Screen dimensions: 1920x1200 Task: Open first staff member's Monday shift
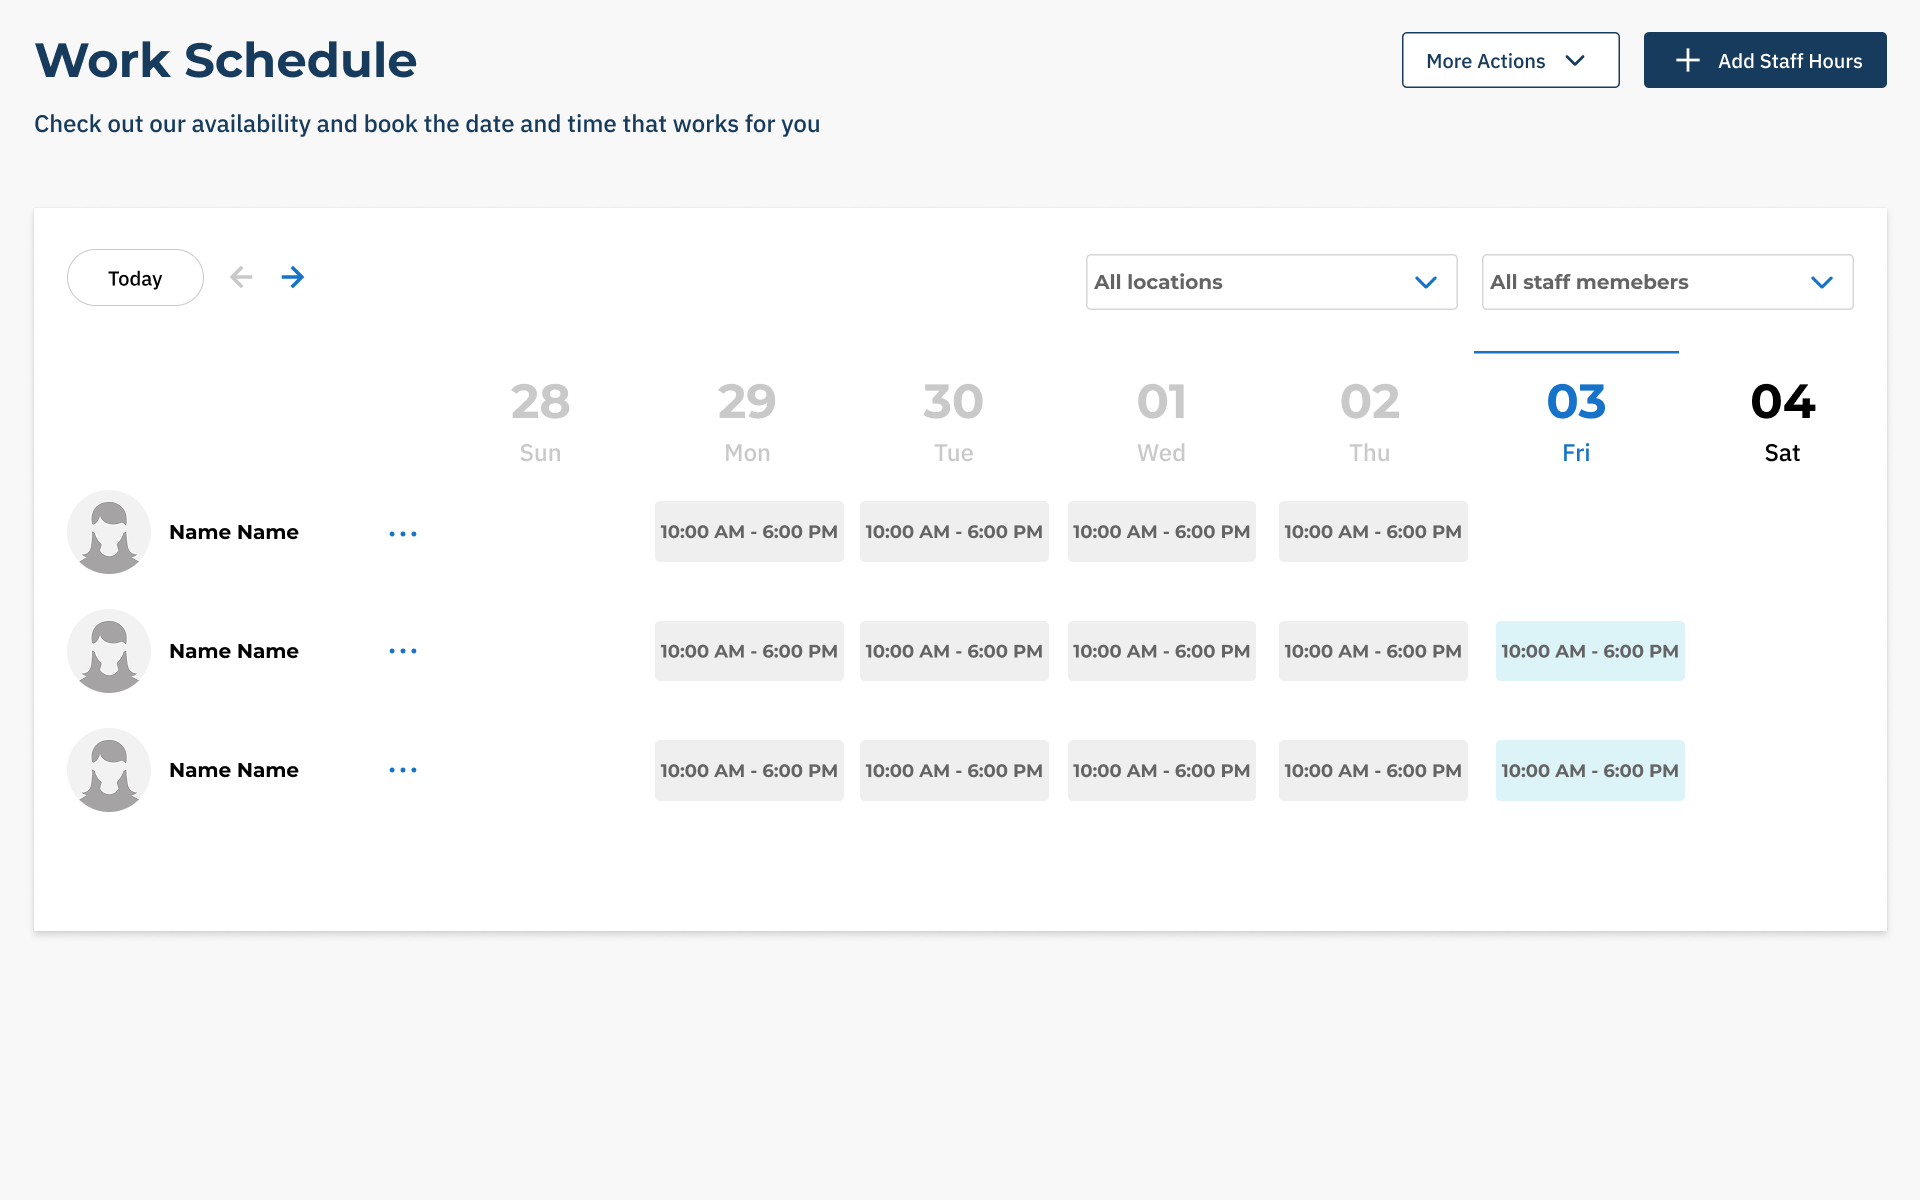point(749,531)
